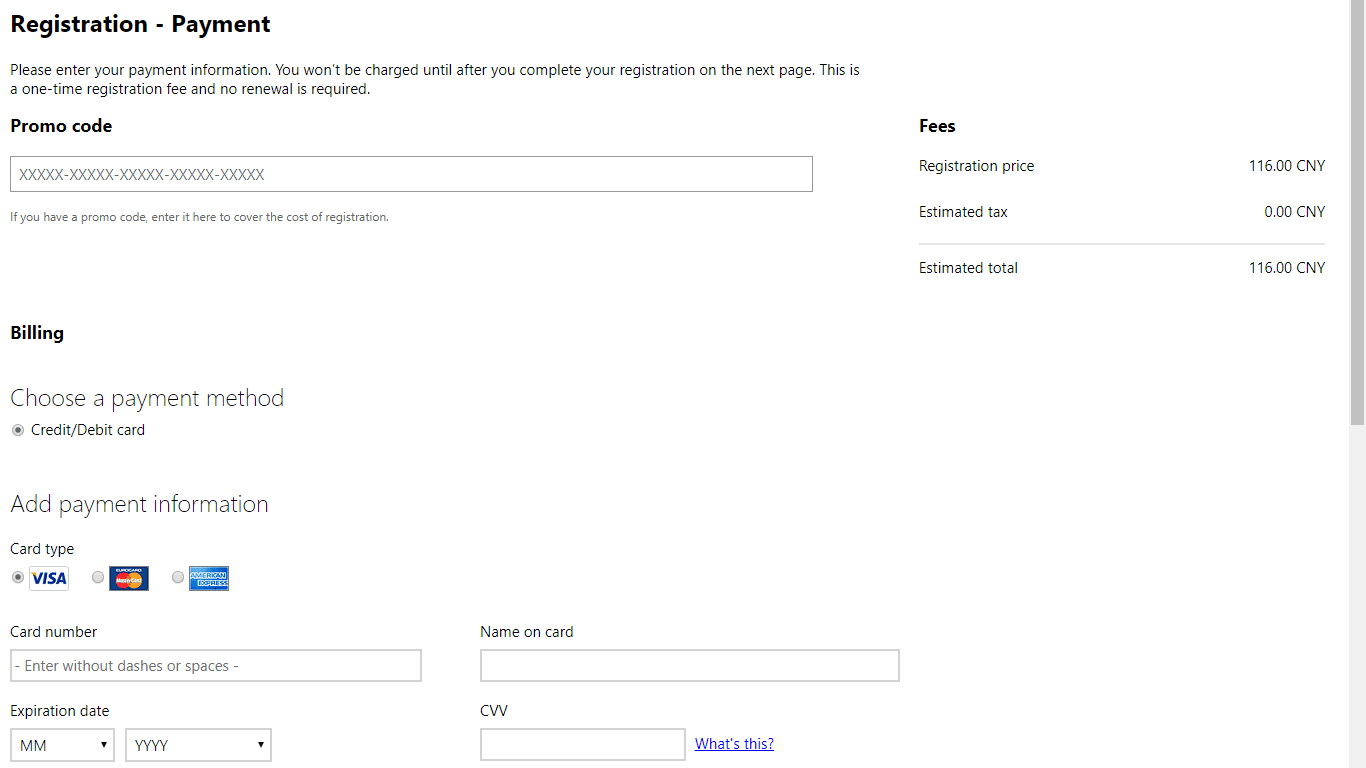Screen dimensions: 1366x768
Task: Click the "Name on card" field label
Action: tap(527, 632)
